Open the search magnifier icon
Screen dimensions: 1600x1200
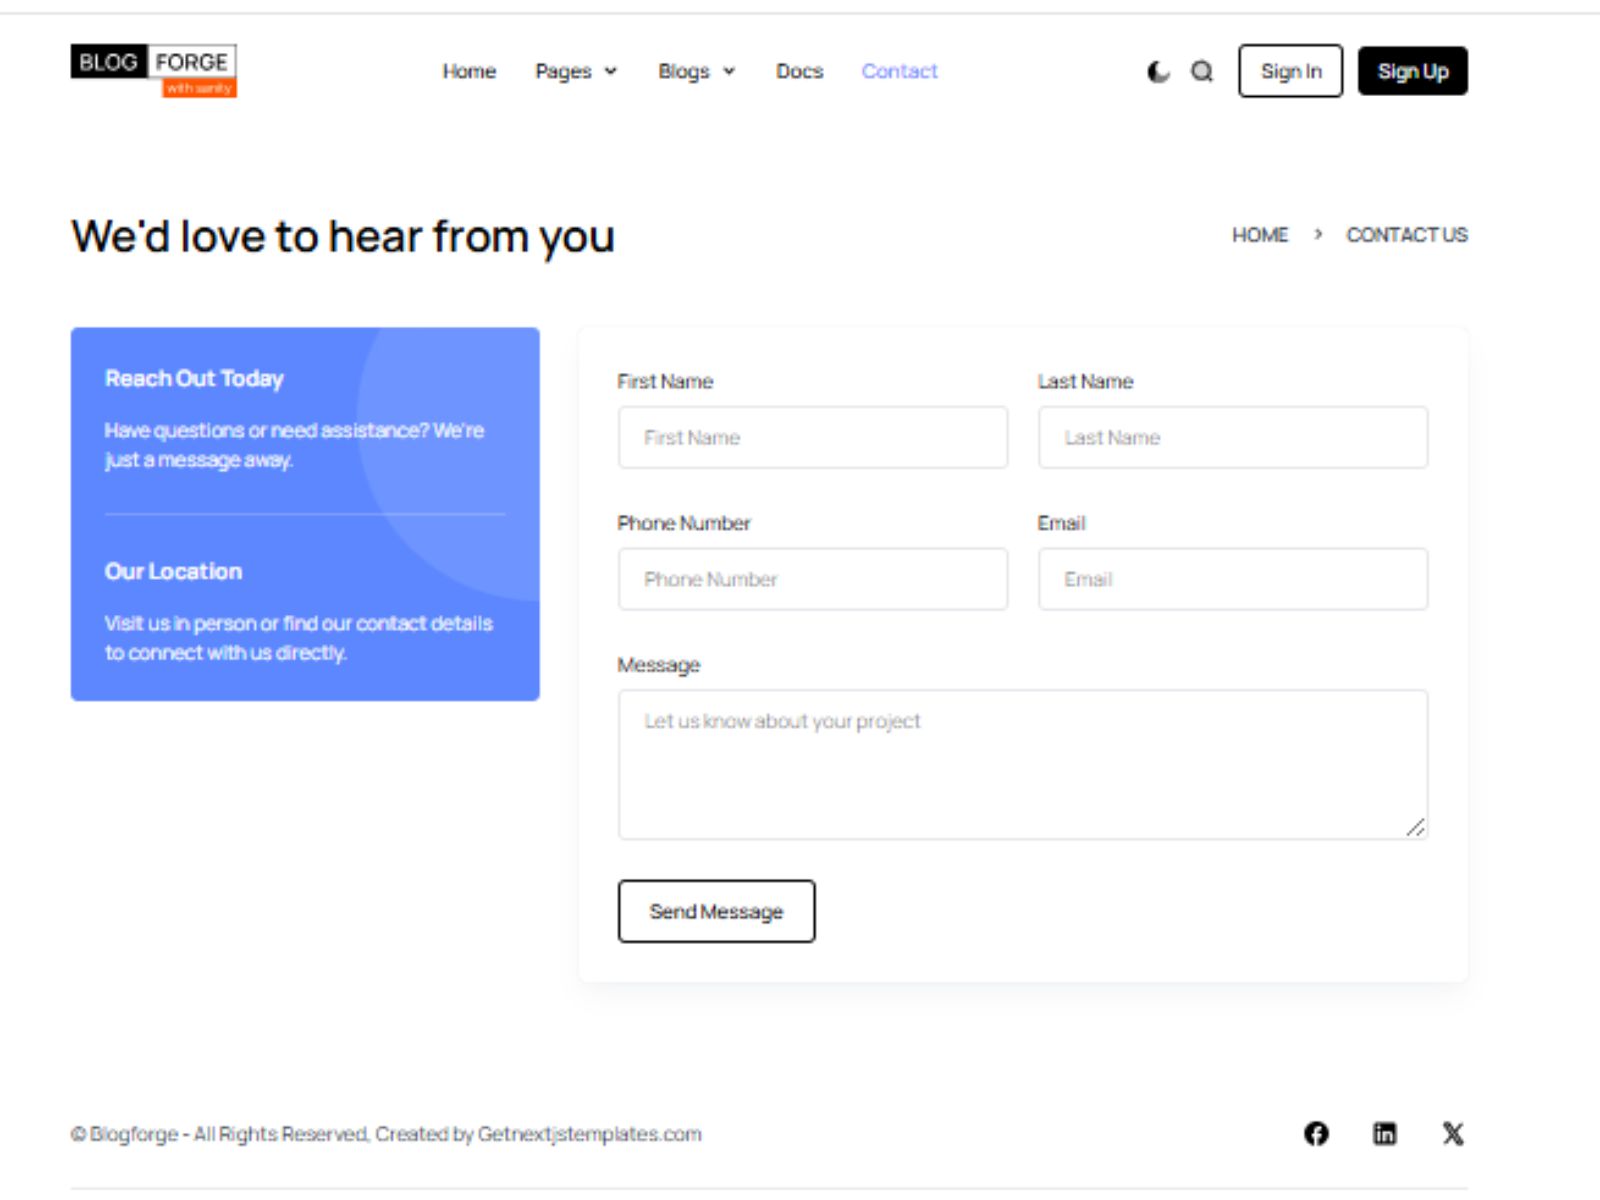[x=1202, y=71]
